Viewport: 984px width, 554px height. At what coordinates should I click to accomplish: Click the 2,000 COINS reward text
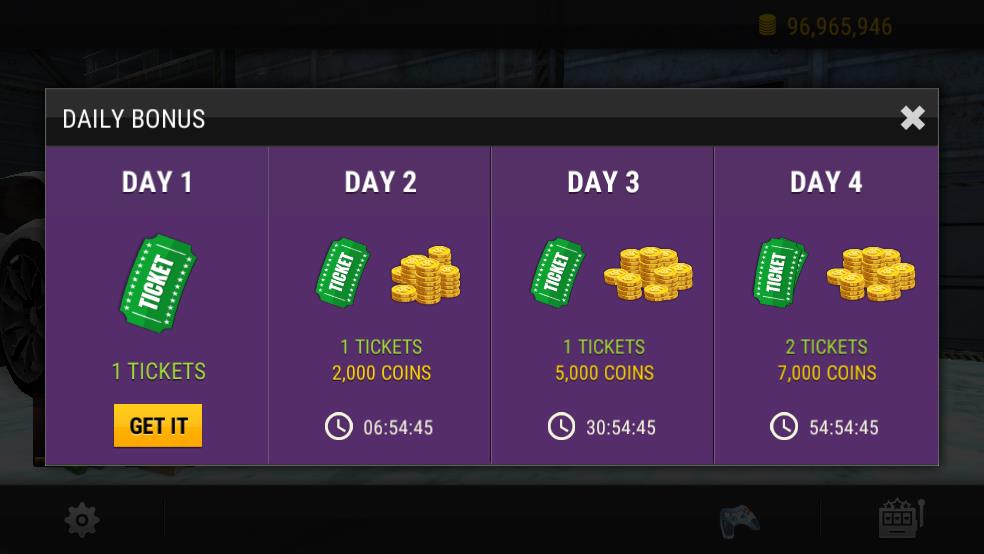[381, 373]
